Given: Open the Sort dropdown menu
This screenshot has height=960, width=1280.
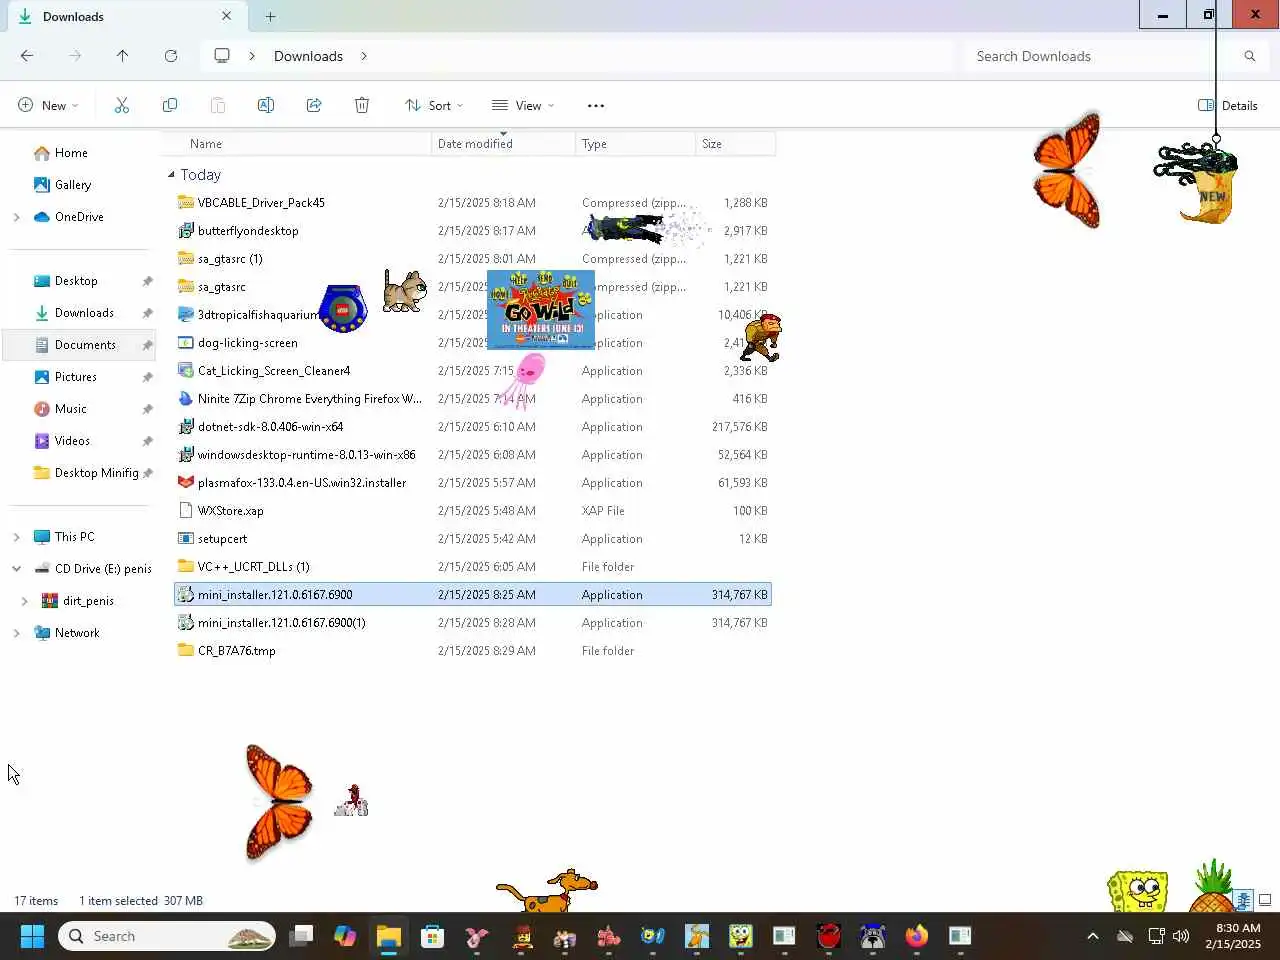Looking at the screenshot, I should click(434, 105).
